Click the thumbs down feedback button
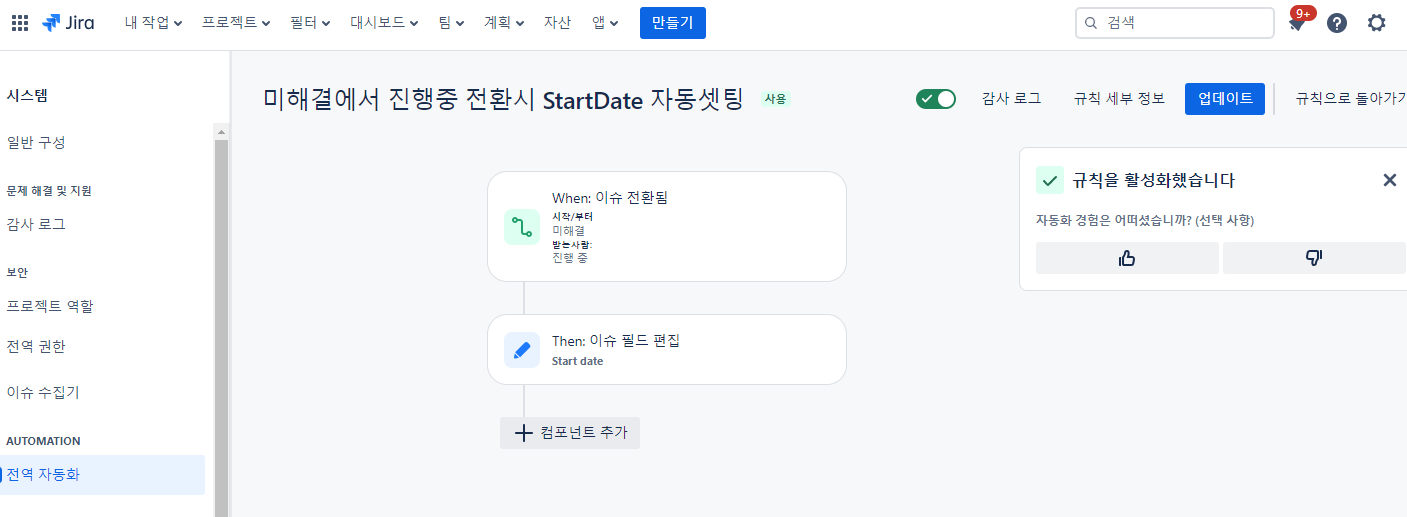The height and width of the screenshot is (517, 1407). point(1314,258)
